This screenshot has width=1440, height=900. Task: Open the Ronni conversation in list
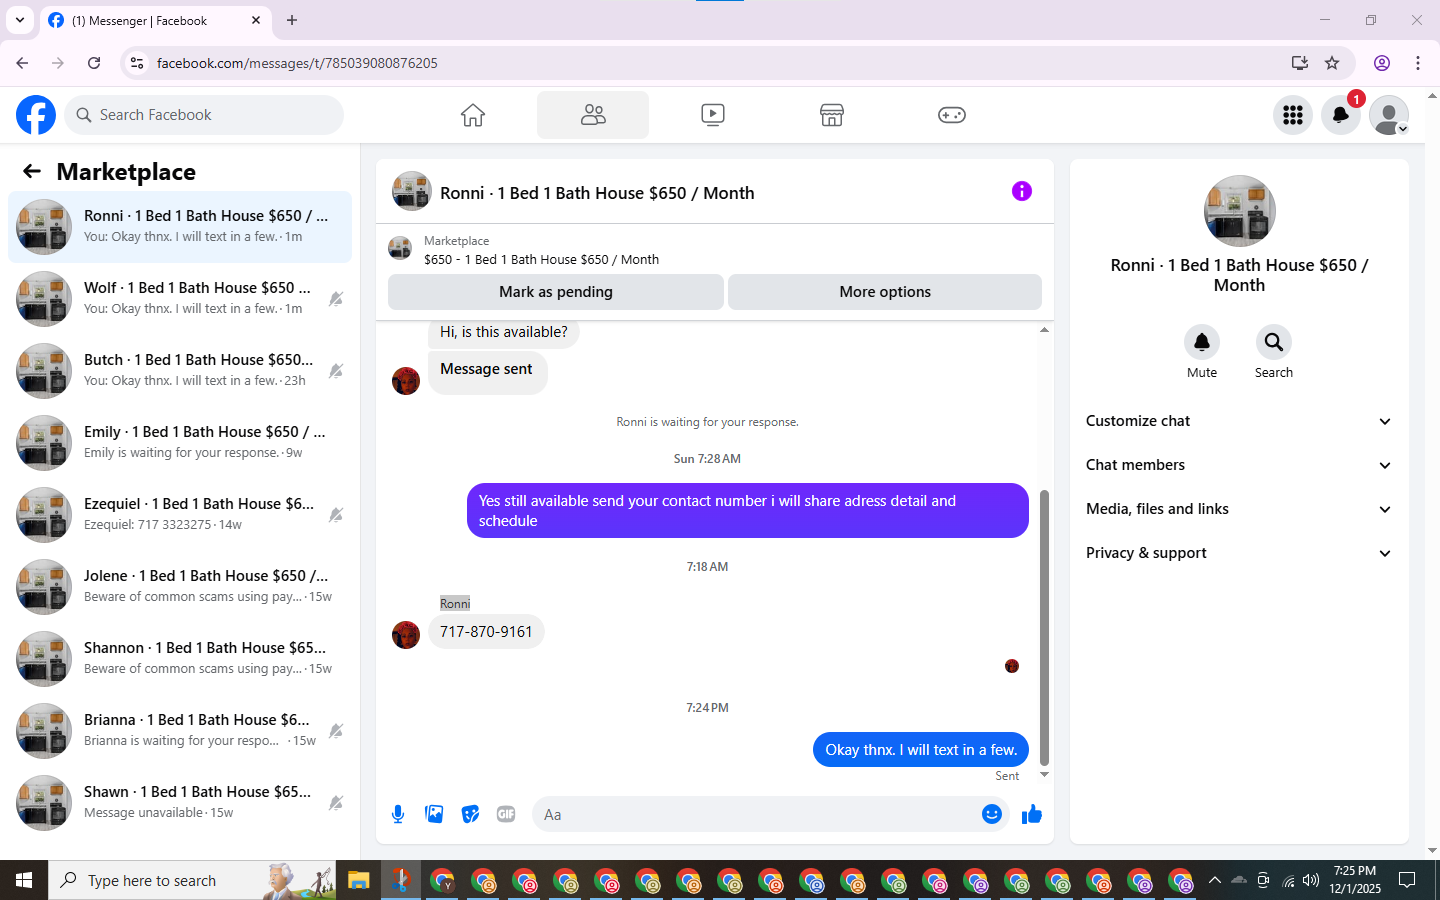pyautogui.click(x=180, y=227)
